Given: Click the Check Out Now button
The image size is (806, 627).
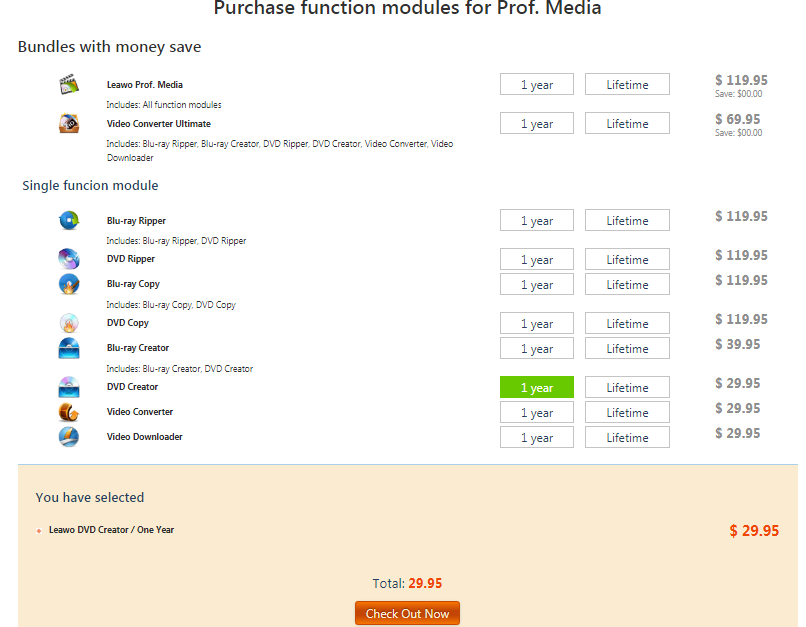Looking at the screenshot, I should (407, 613).
